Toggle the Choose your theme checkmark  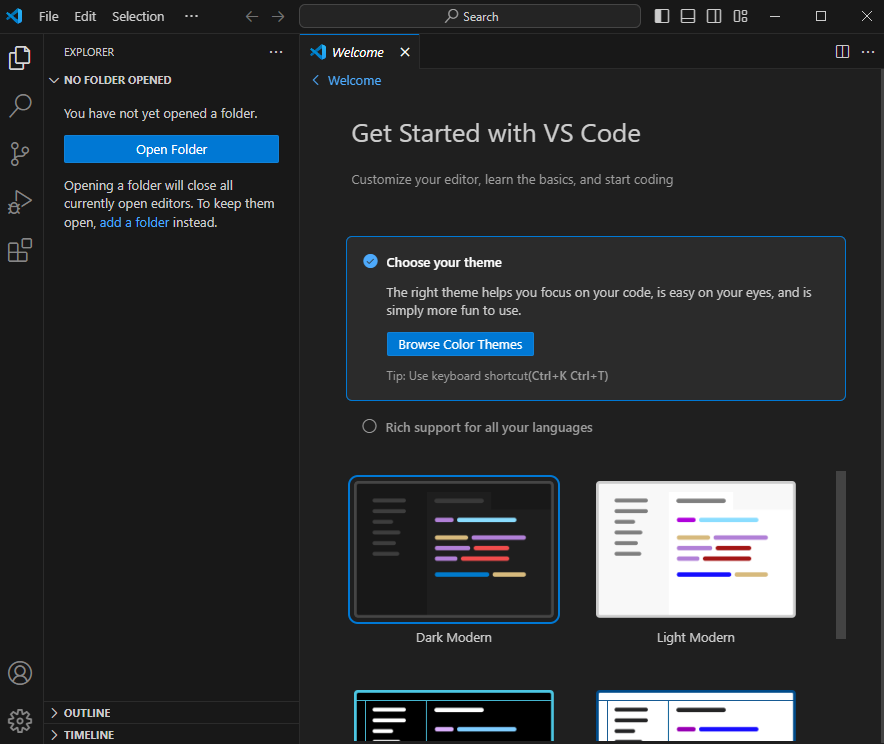coord(370,261)
